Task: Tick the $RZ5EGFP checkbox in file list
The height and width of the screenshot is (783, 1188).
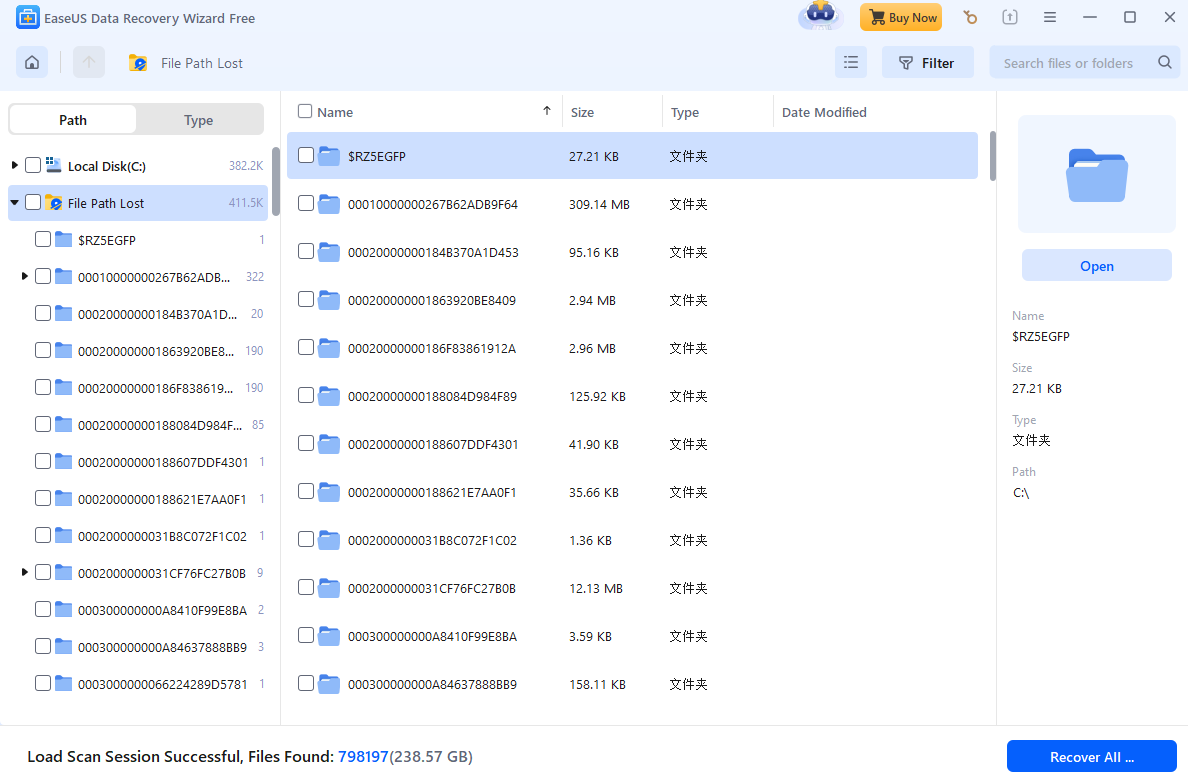Action: click(306, 155)
